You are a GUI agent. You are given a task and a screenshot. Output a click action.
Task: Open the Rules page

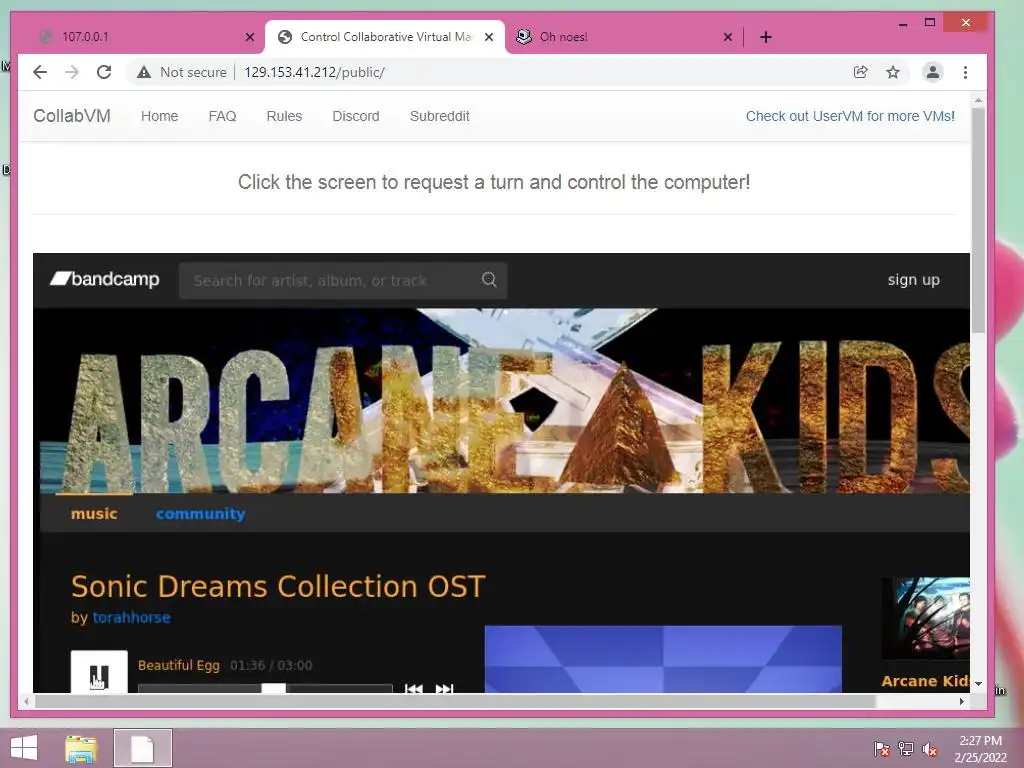point(284,116)
